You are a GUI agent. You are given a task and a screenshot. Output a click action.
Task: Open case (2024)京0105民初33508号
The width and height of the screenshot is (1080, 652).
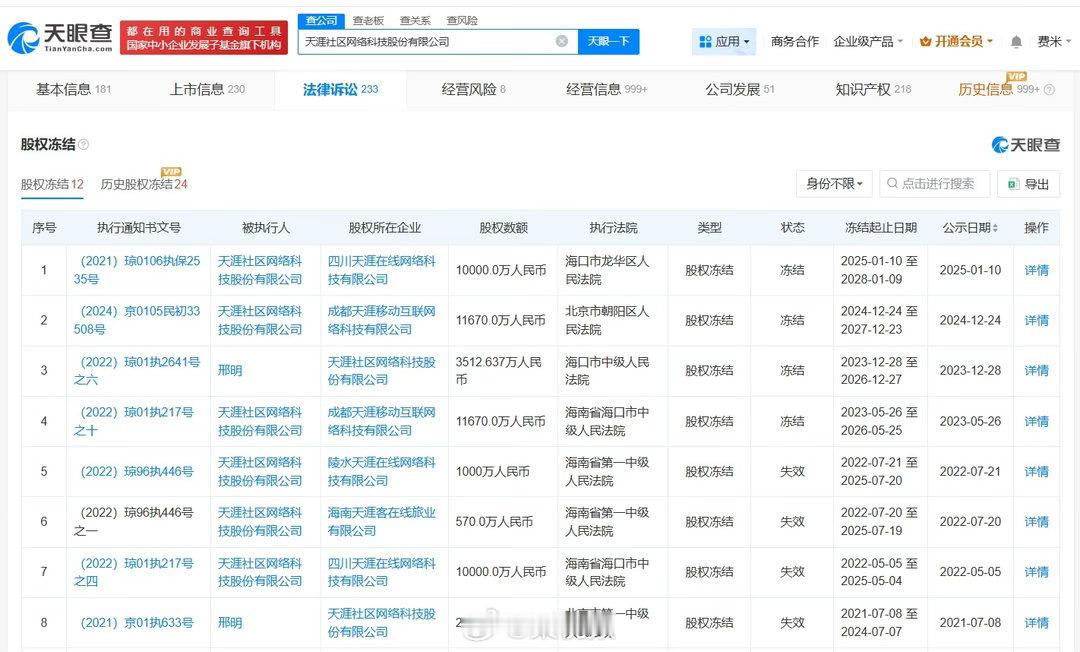point(137,320)
